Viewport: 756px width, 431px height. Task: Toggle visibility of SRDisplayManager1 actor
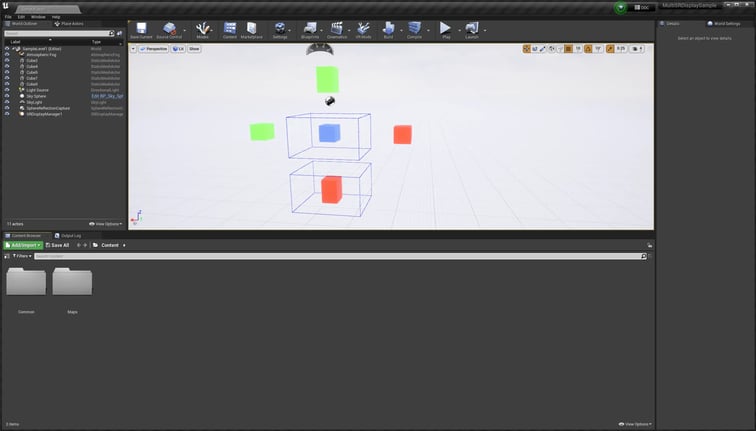[7, 114]
